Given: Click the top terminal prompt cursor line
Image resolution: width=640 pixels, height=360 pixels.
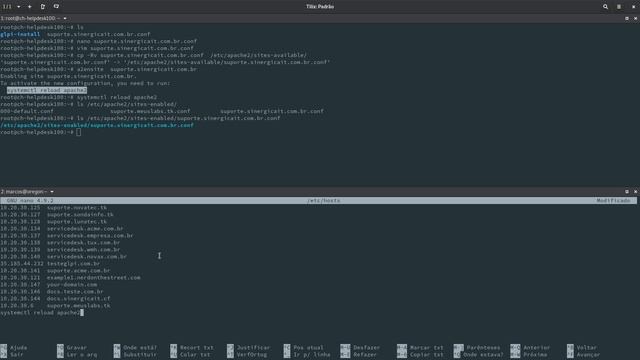Looking at the screenshot, I should (x=40, y=132).
